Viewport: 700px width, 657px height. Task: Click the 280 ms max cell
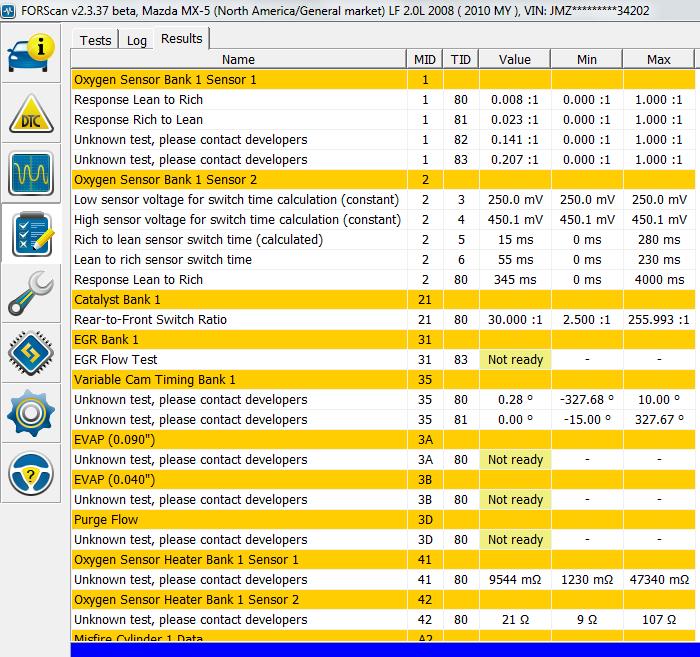click(659, 240)
